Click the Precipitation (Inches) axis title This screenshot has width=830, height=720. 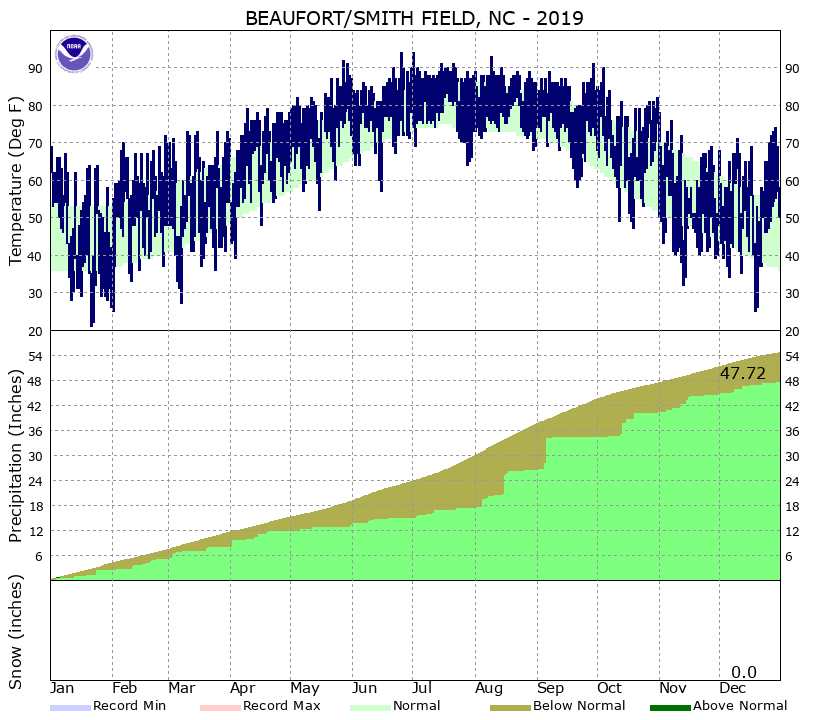pyautogui.click(x=16, y=456)
